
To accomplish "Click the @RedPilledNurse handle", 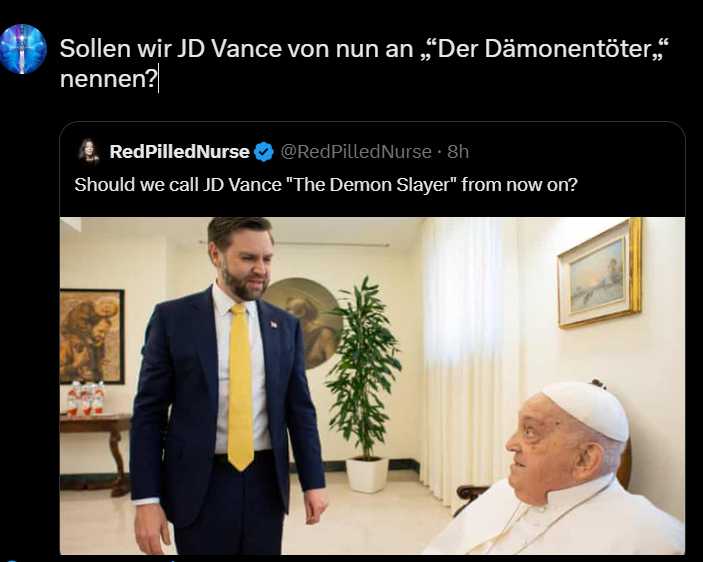I will (355, 152).
